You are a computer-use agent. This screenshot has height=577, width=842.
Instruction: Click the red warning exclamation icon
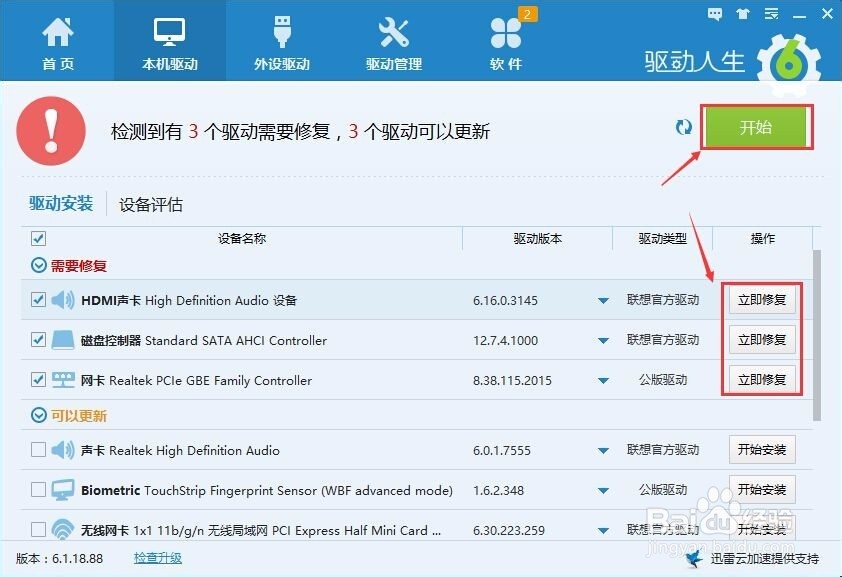(51, 131)
